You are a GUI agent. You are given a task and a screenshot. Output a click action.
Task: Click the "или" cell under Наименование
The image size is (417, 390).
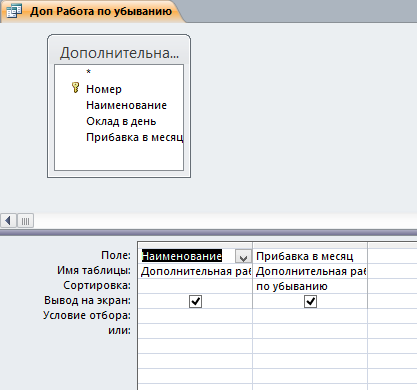[195, 331]
